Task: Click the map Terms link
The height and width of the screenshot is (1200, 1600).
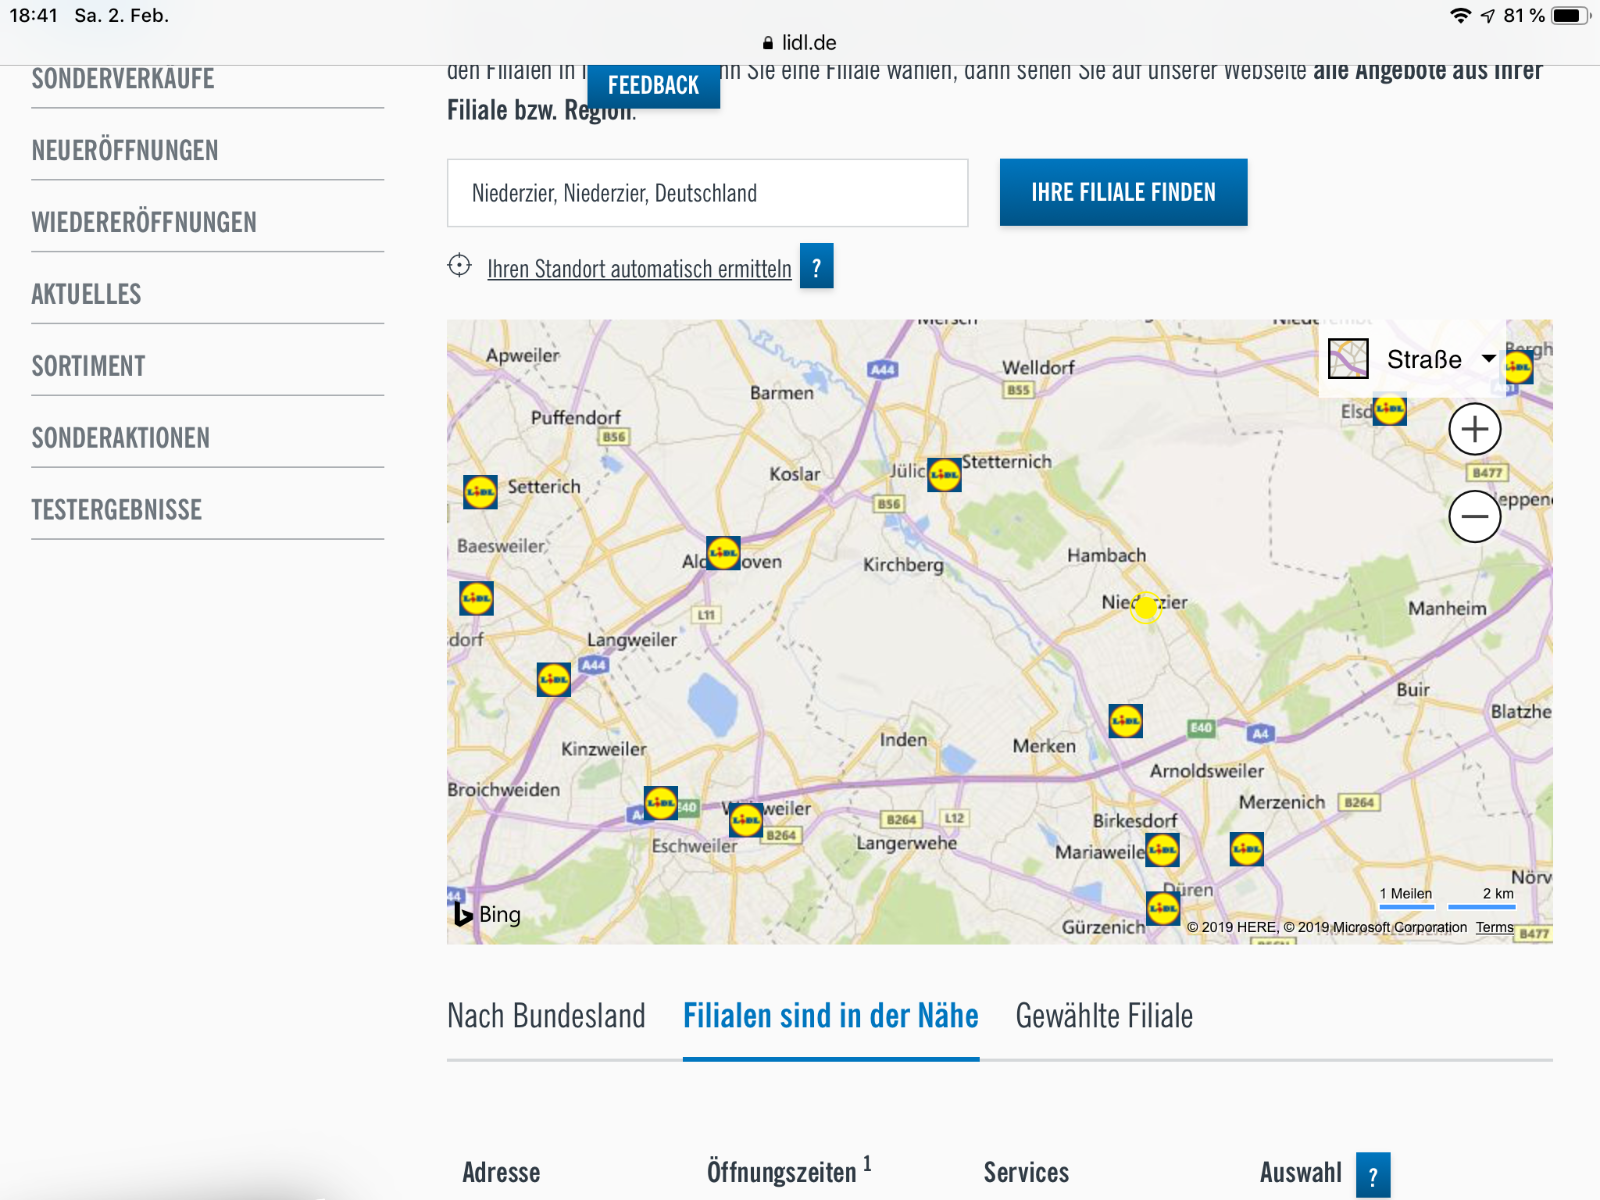Action: coord(1494,927)
